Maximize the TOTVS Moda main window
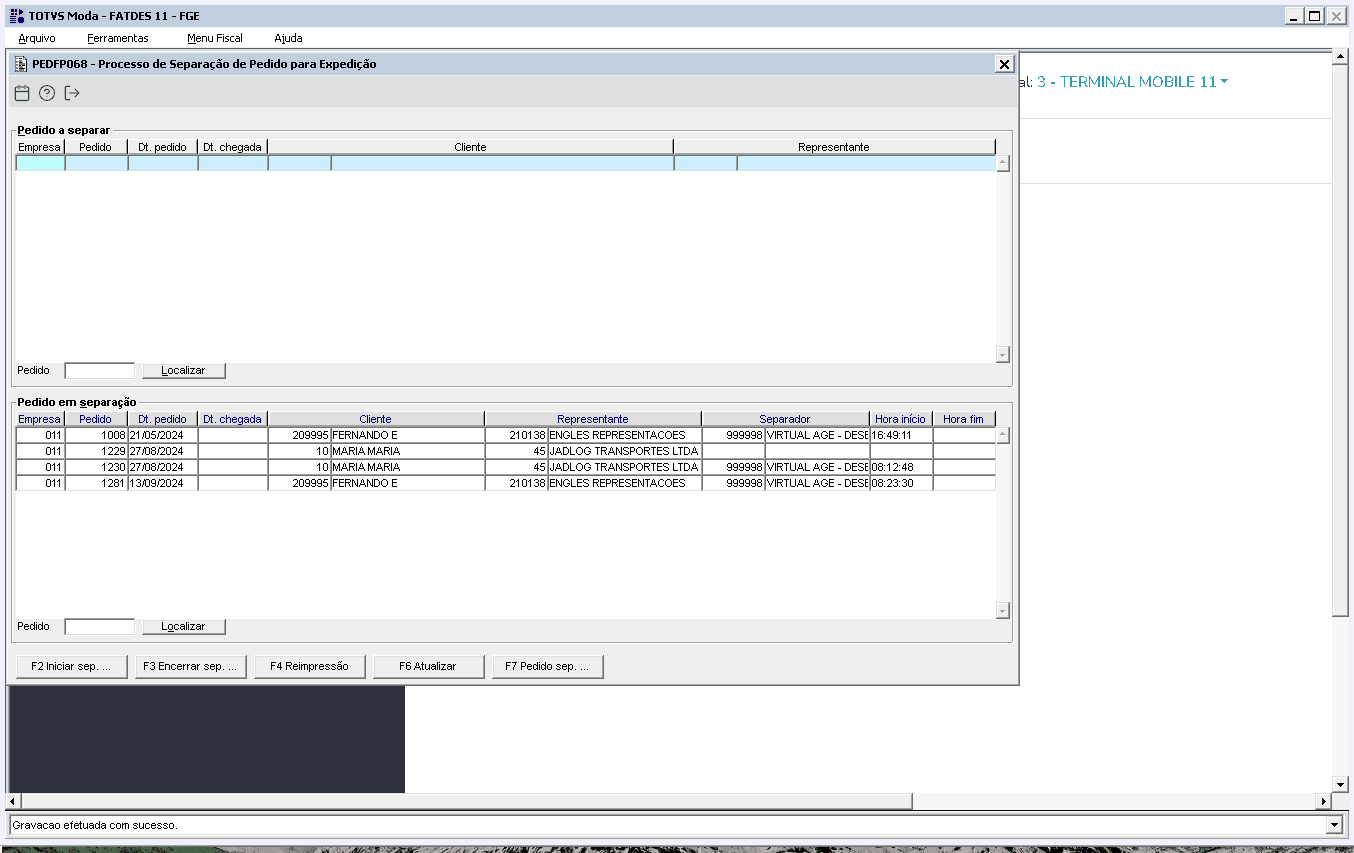1354x853 pixels. pos(1315,16)
